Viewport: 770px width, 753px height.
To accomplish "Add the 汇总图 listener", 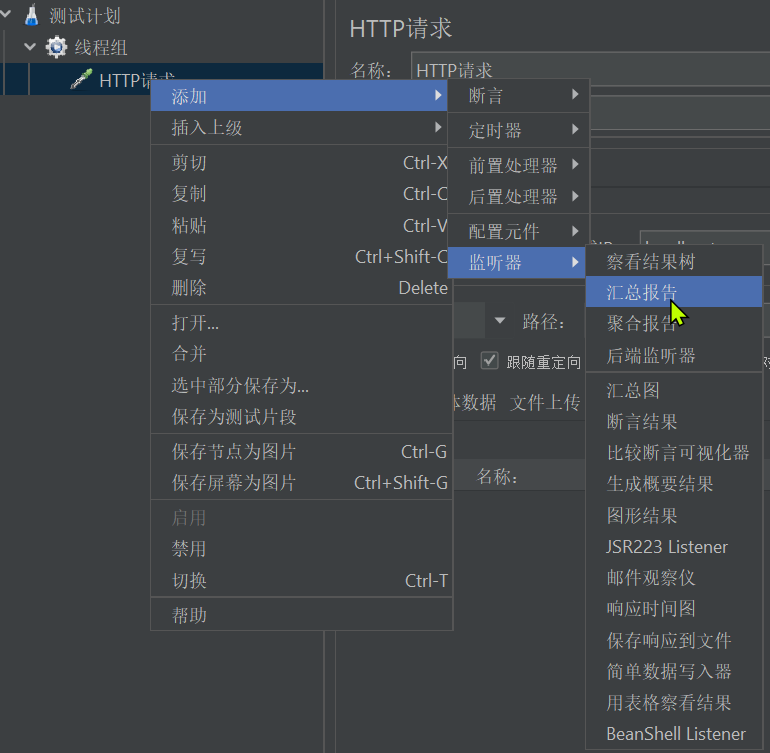I will tap(674, 390).
